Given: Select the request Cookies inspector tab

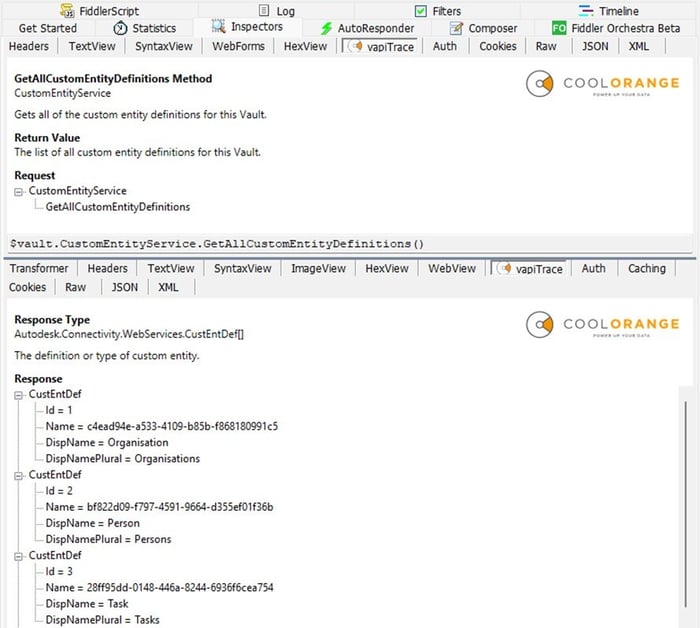Looking at the screenshot, I should click(x=498, y=46).
